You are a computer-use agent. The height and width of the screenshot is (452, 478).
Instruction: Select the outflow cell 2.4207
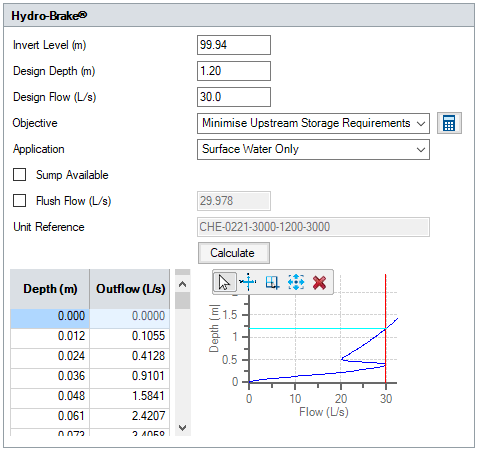point(130,418)
